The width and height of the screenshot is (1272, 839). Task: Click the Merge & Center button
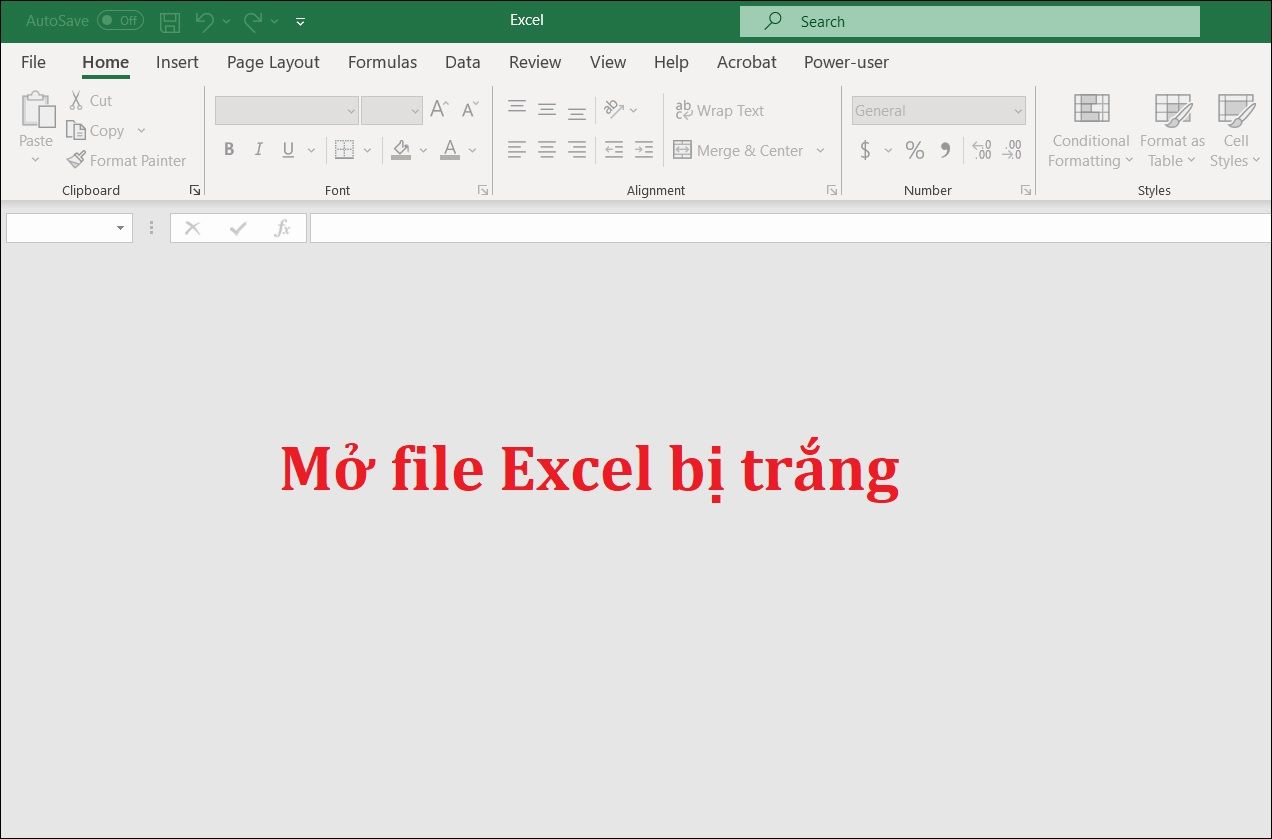(739, 150)
